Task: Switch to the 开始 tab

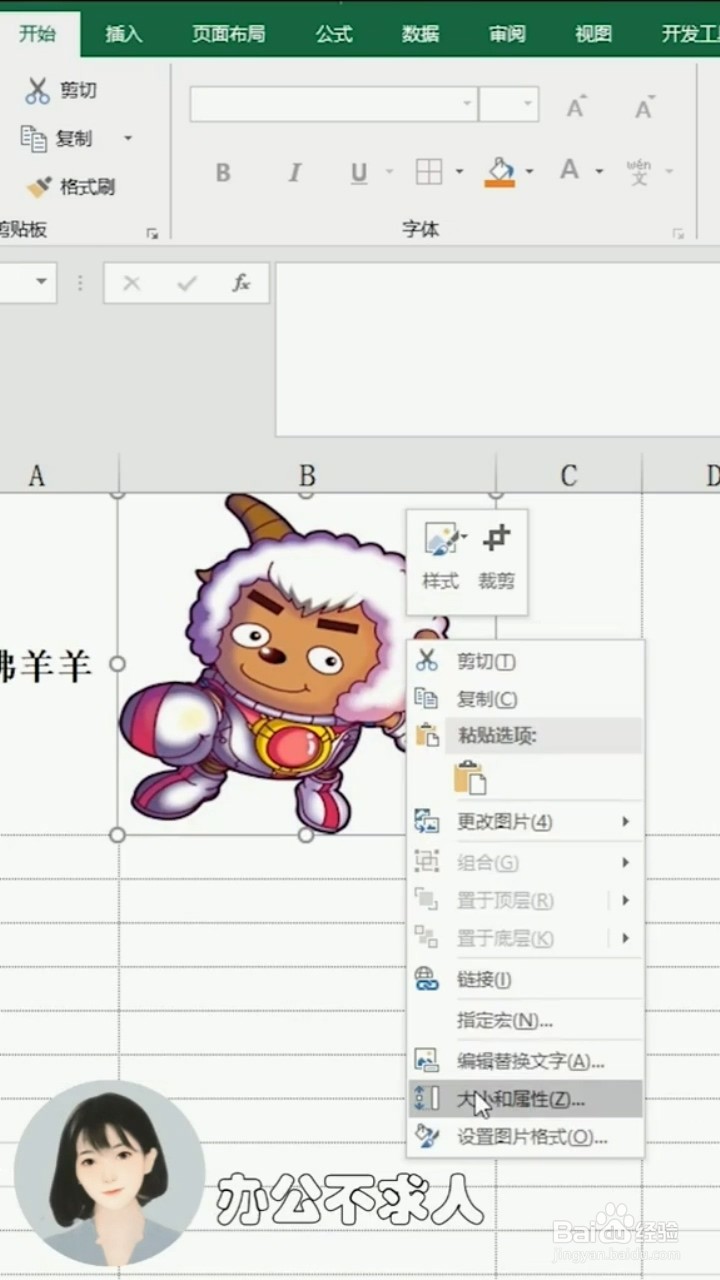Action: [x=38, y=34]
